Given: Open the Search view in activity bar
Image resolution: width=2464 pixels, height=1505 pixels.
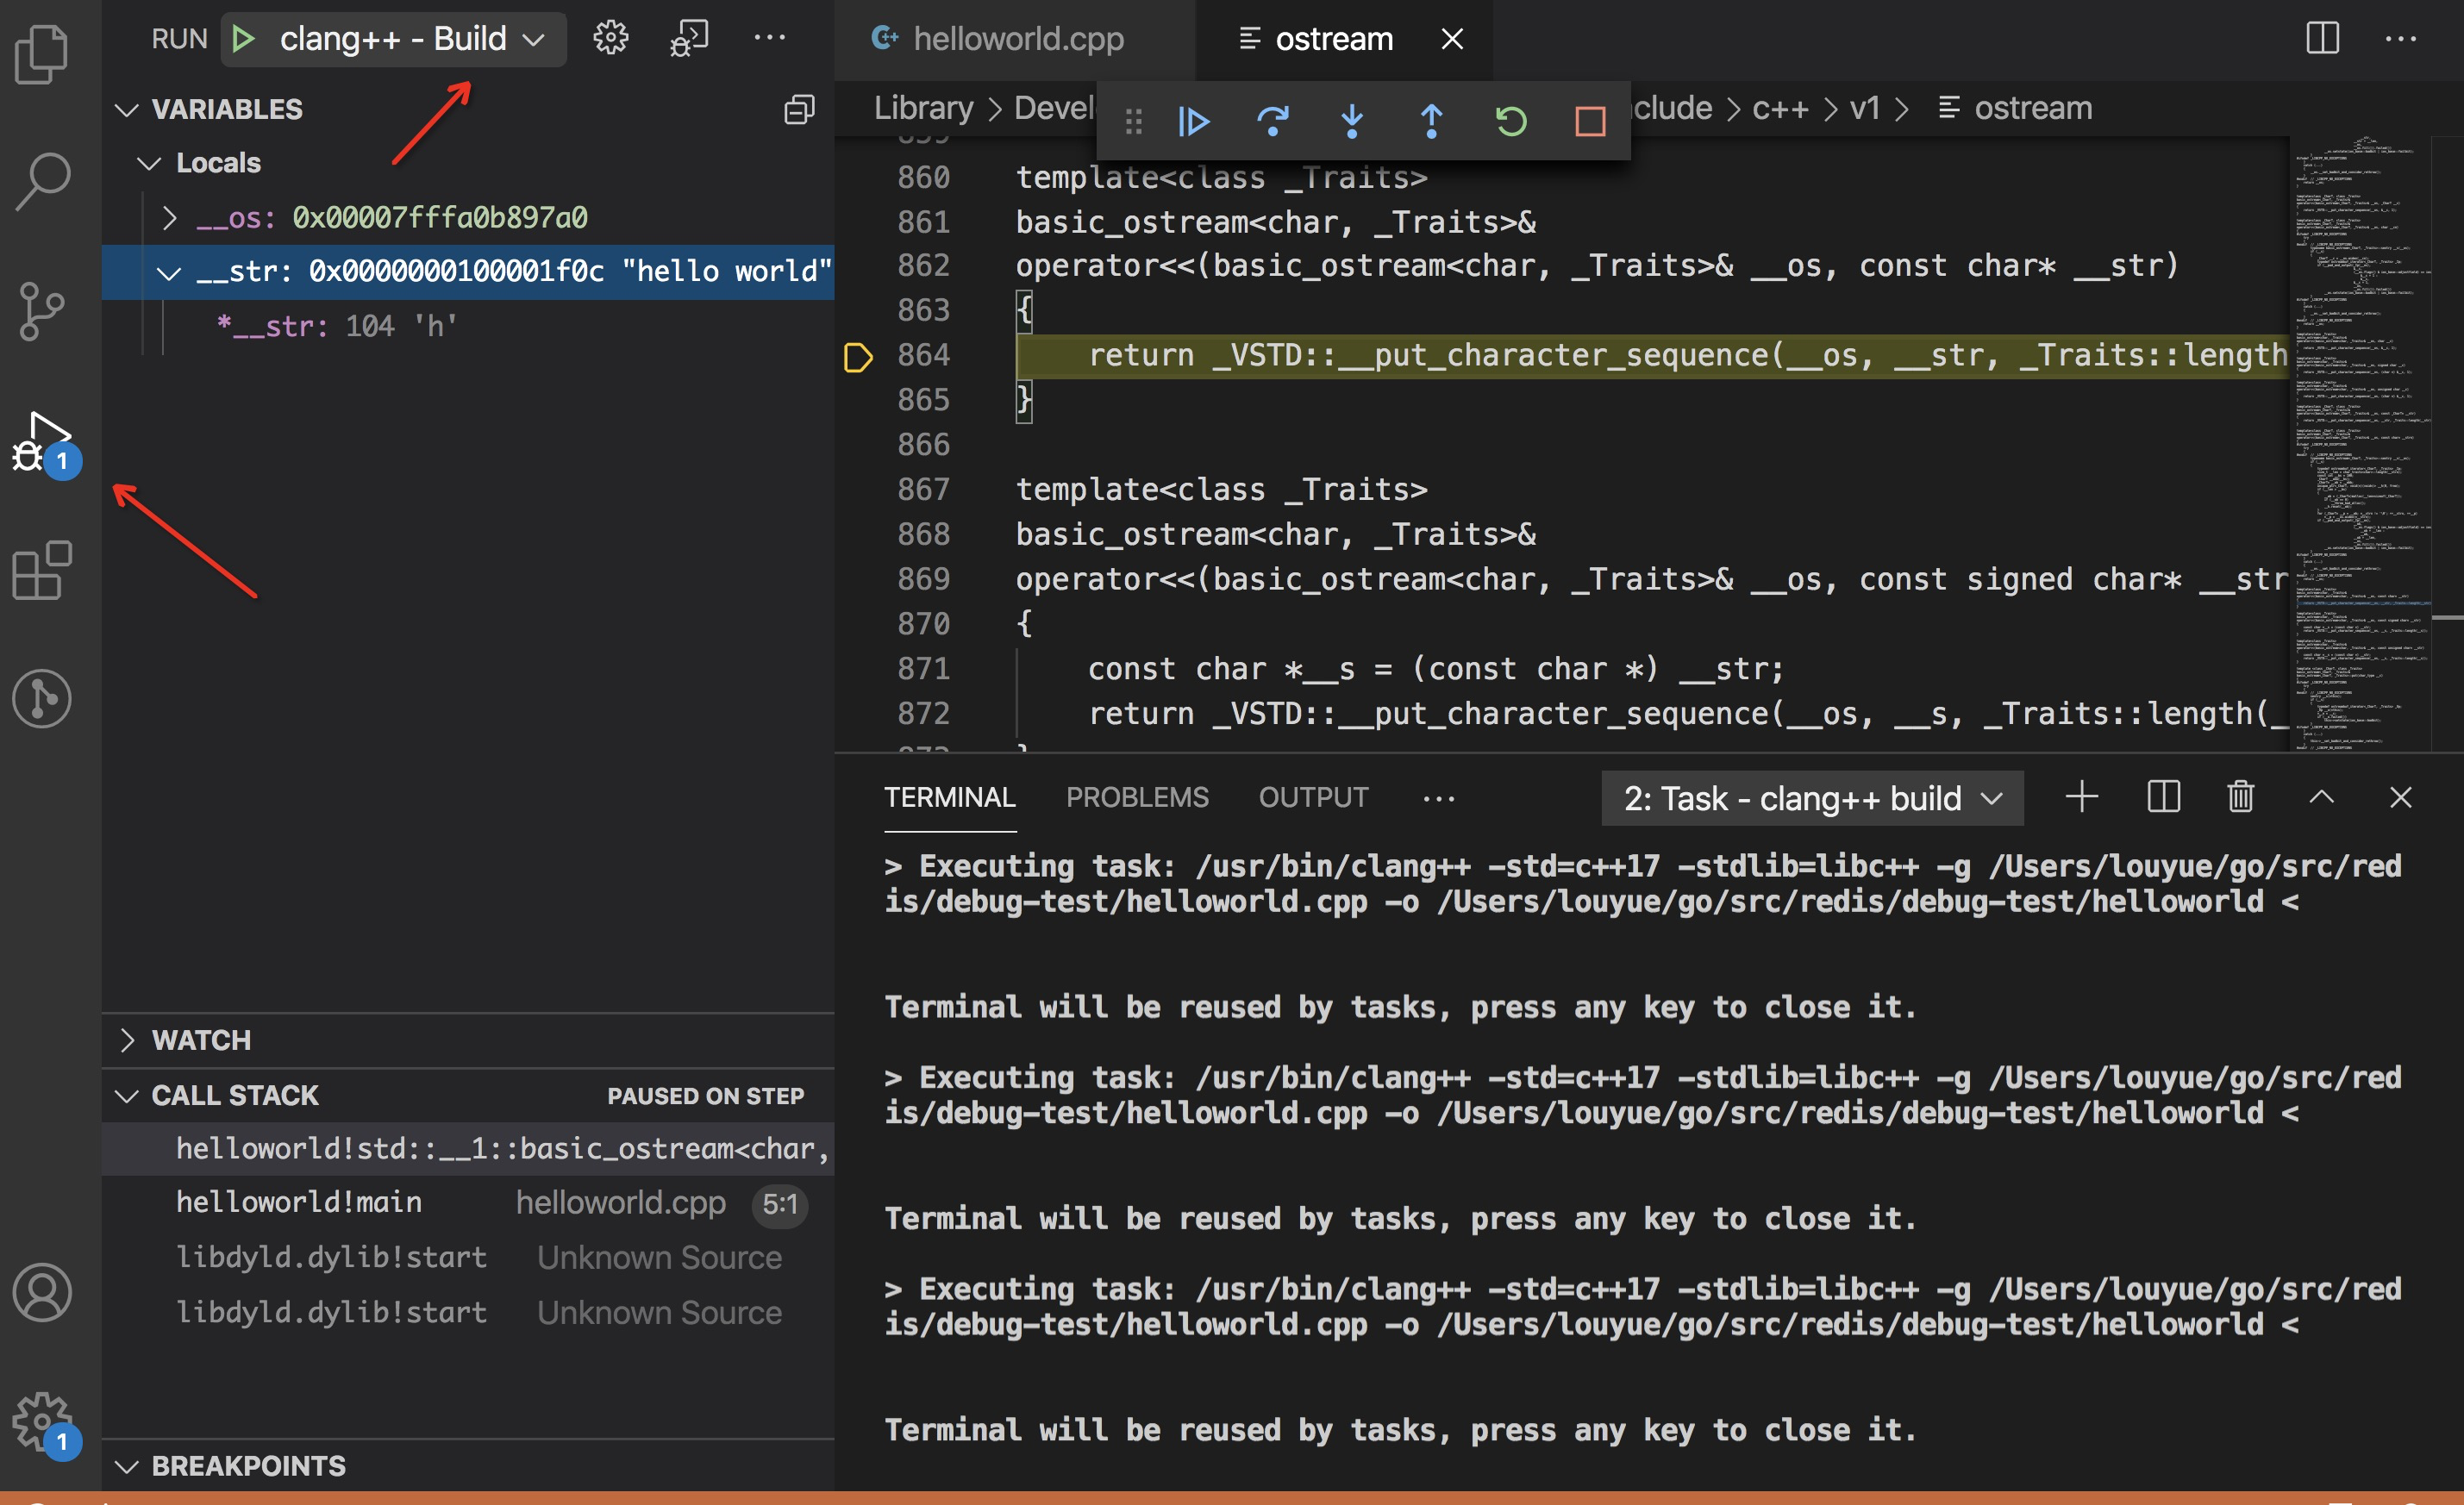Looking at the screenshot, I should 42,181.
